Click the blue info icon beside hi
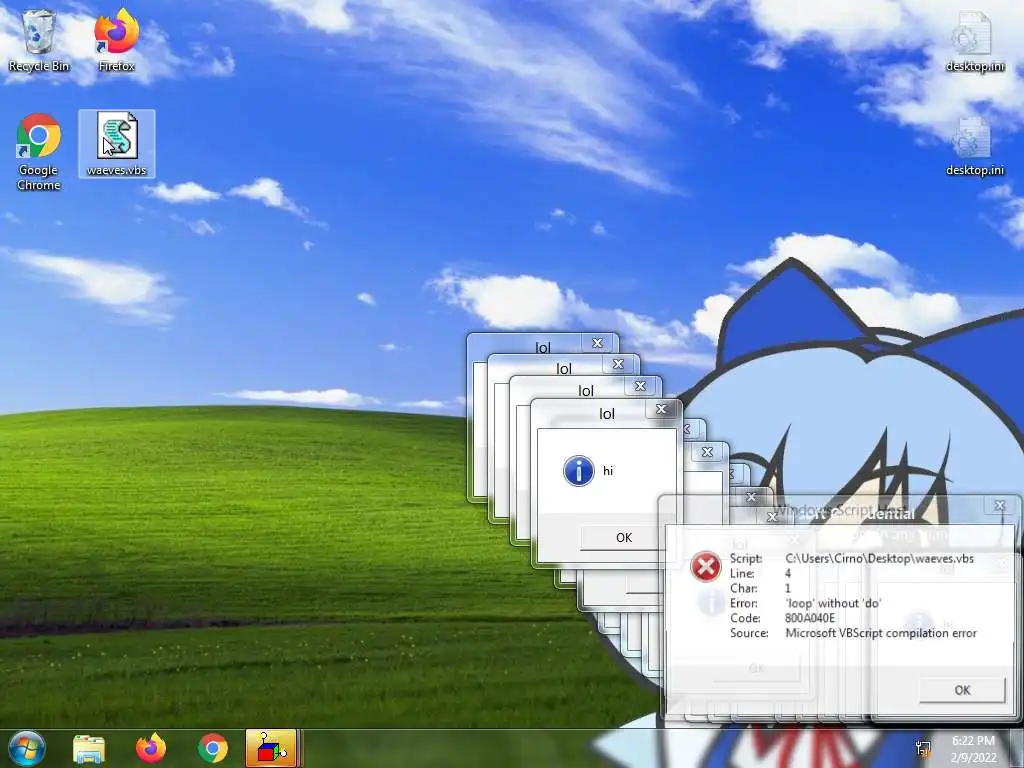Viewport: 1024px width, 768px height. click(x=579, y=471)
